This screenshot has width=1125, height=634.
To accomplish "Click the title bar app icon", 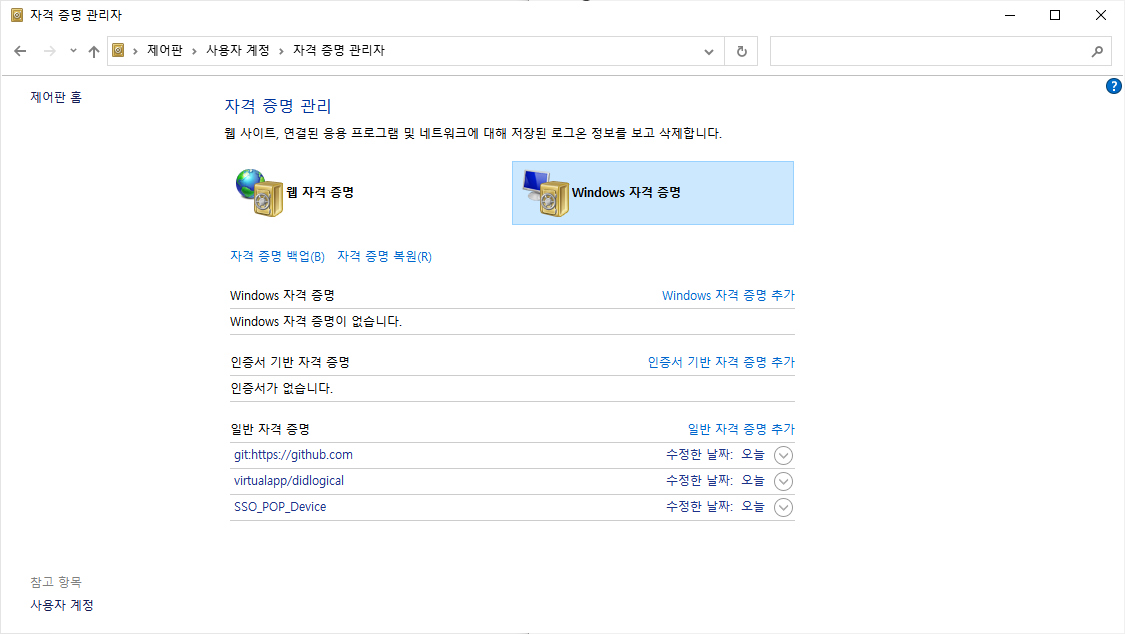I will pyautogui.click(x=17, y=15).
